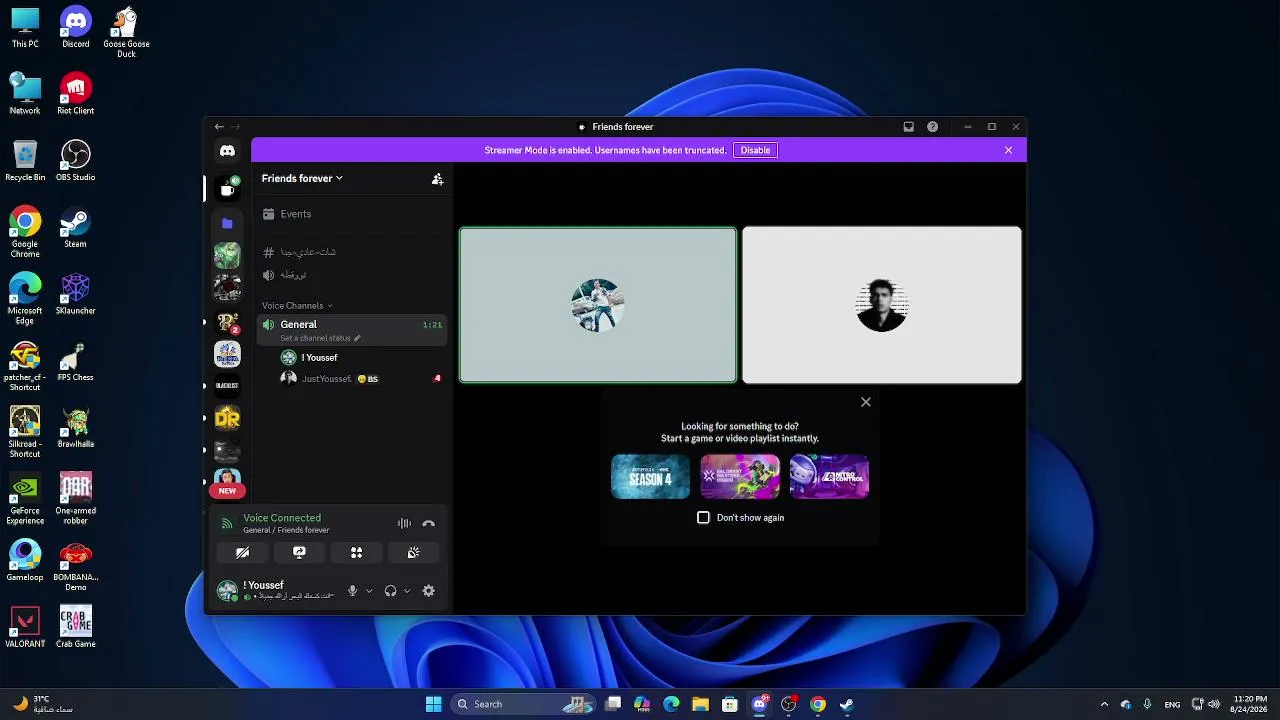Open VALORANT desktop shortcut
The image size is (1280, 720).
pyautogui.click(x=25, y=627)
